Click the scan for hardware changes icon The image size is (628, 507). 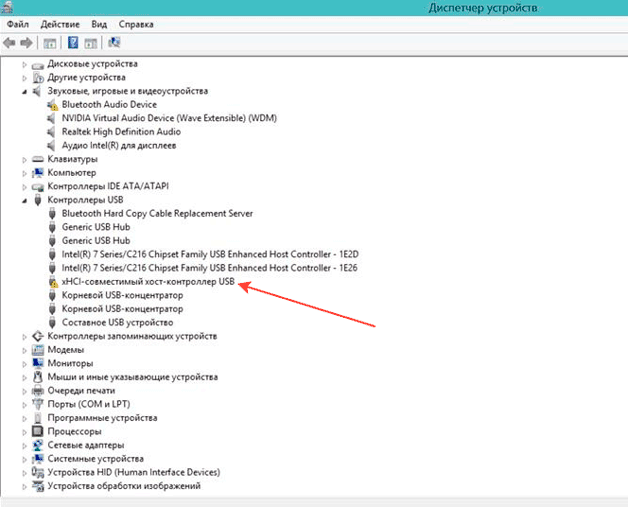114,43
